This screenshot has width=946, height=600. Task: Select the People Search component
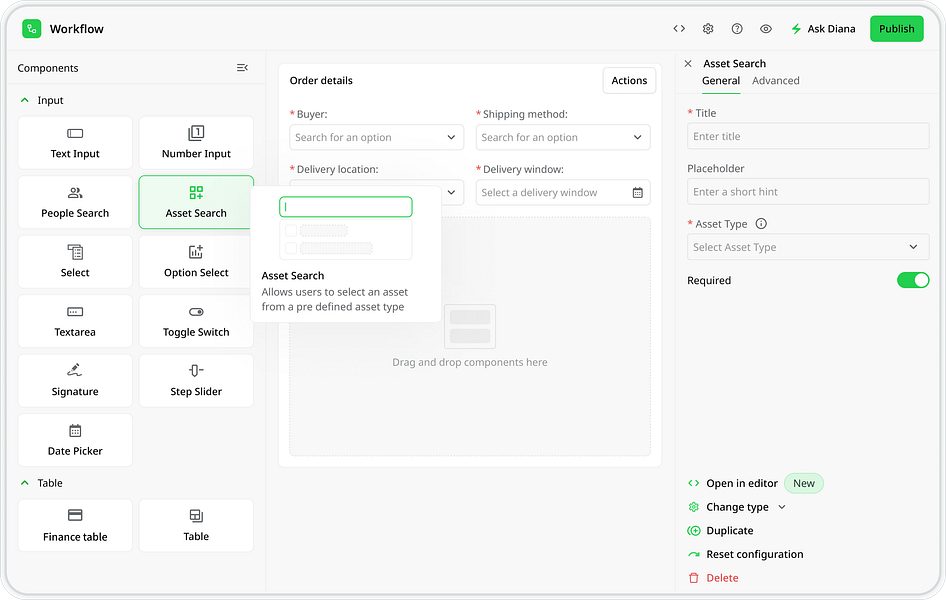point(75,202)
